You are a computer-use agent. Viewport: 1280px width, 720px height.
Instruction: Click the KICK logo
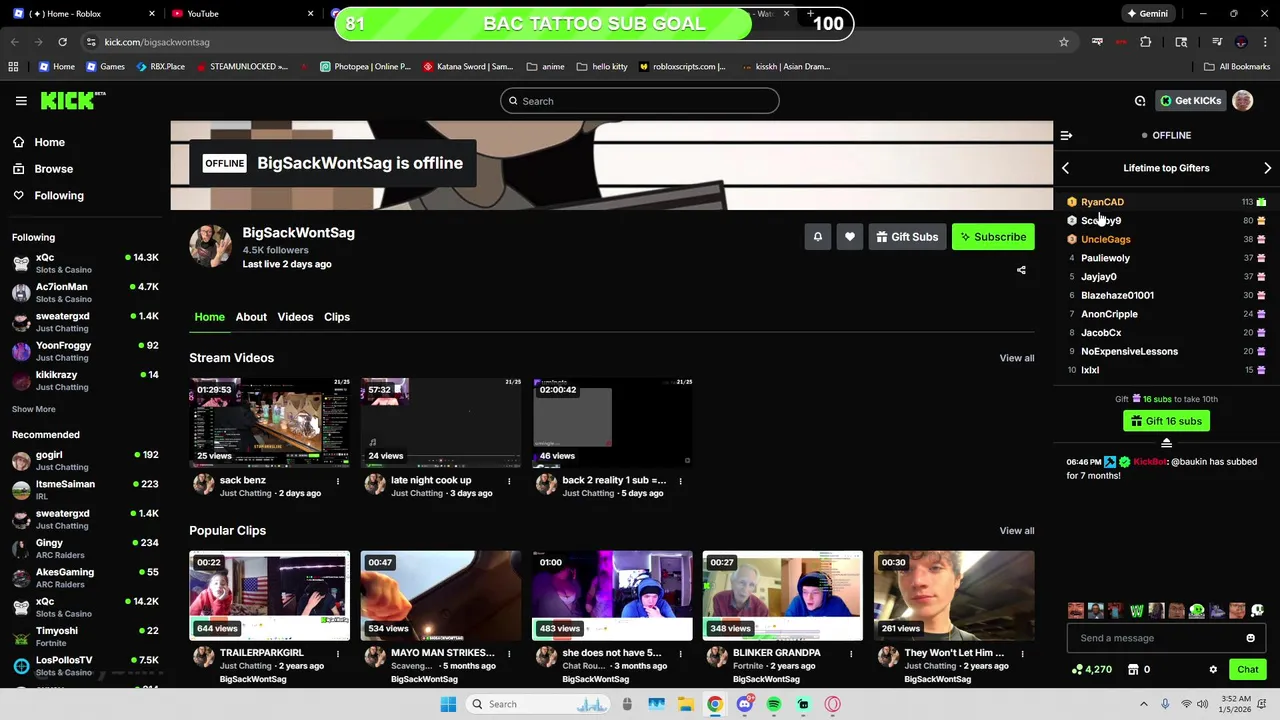pyautogui.click(x=72, y=100)
